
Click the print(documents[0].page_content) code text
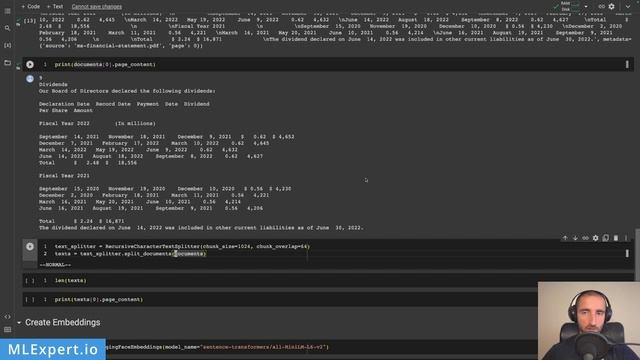click(x=105, y=64)
